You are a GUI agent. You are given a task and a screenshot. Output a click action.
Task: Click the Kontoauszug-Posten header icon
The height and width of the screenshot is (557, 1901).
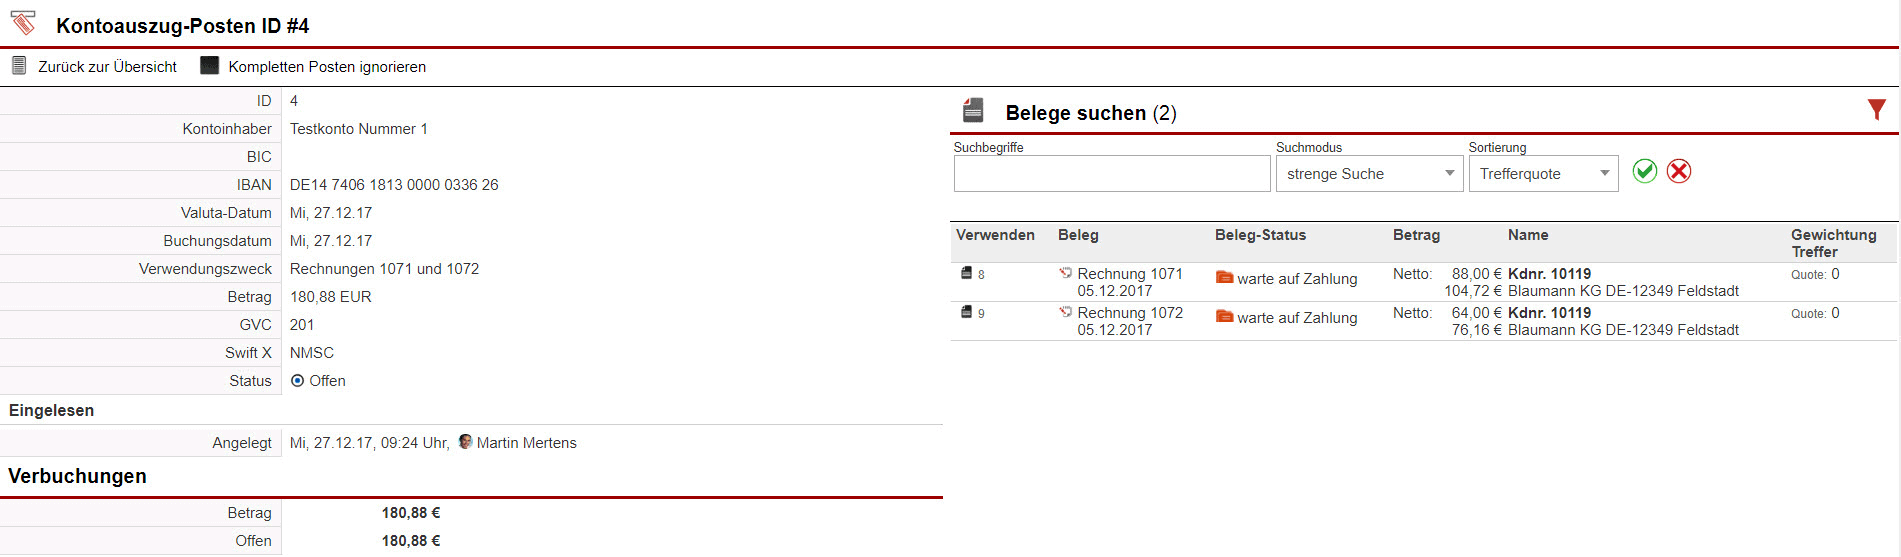(23, 23)
